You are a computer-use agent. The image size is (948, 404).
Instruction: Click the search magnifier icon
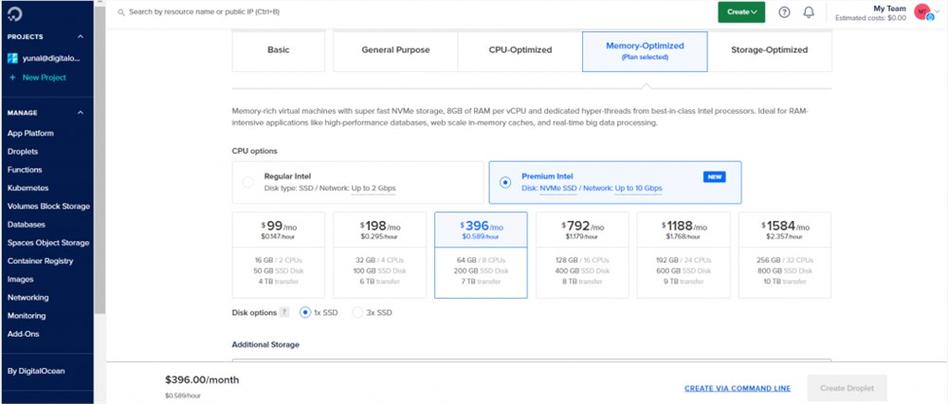(x=121, y=12)
